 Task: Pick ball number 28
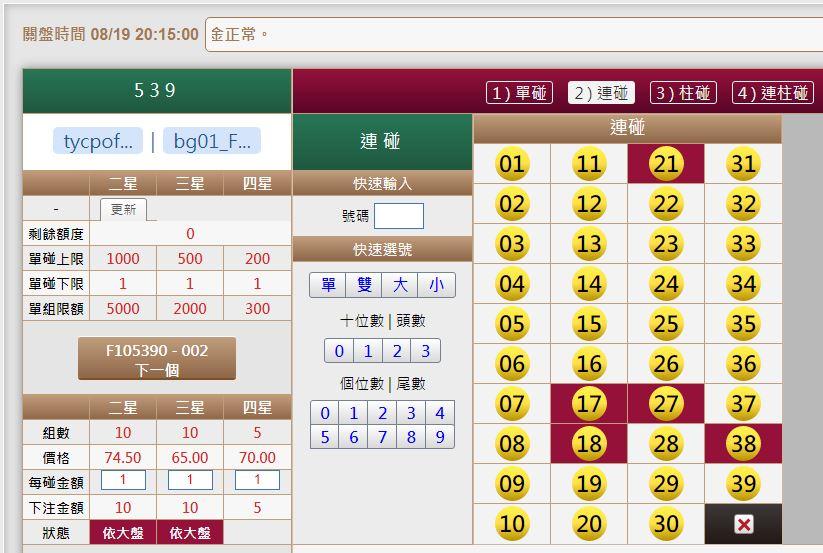(x=666, y=443)
